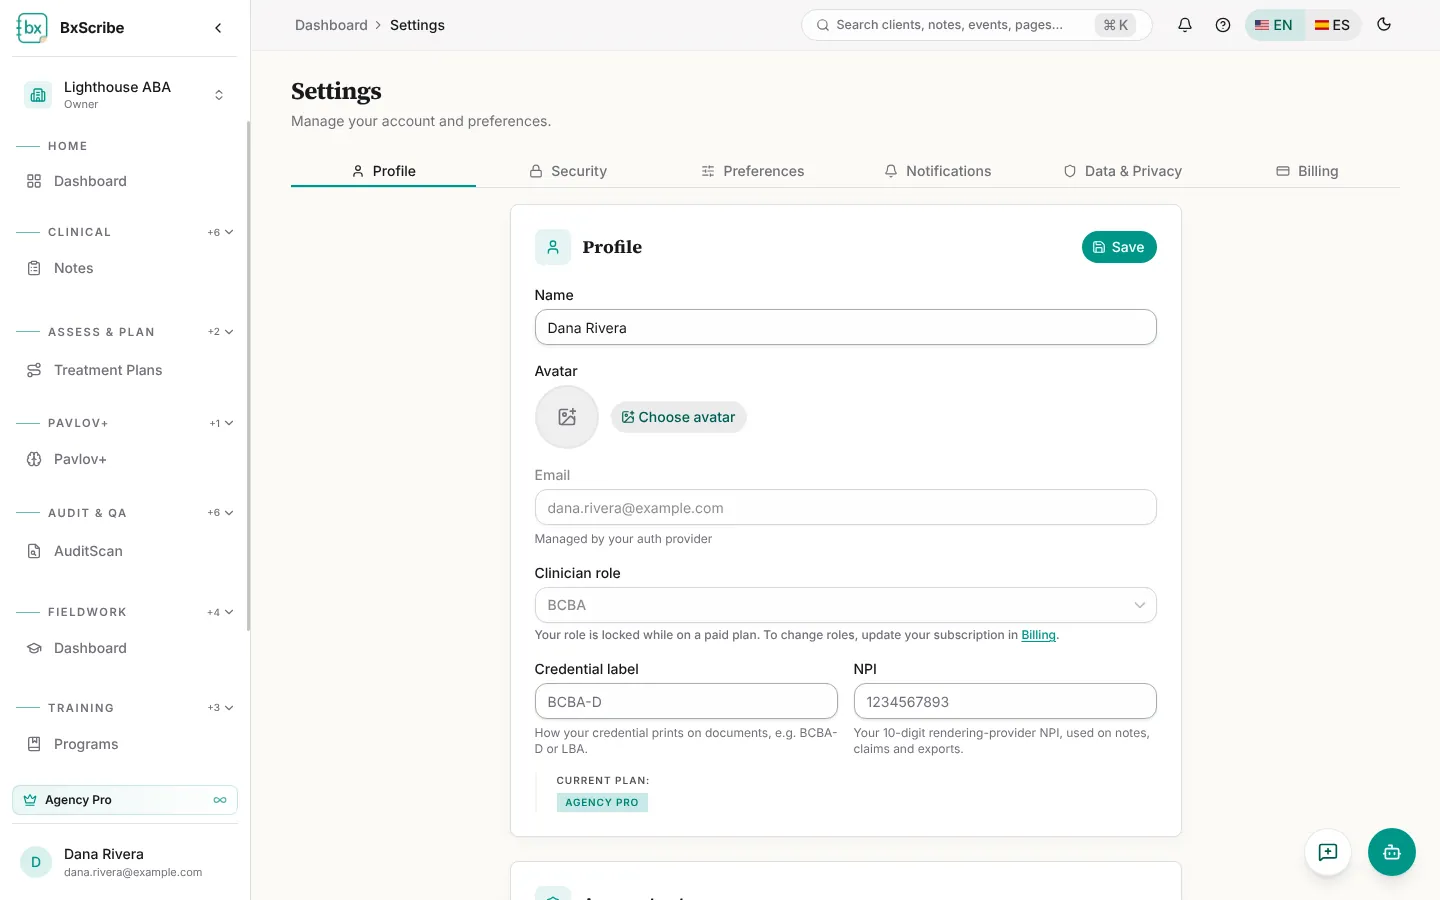Expand the Audit & QA section +6
The height and width of the screenshot is (900, 1440).
click(221, 513)
